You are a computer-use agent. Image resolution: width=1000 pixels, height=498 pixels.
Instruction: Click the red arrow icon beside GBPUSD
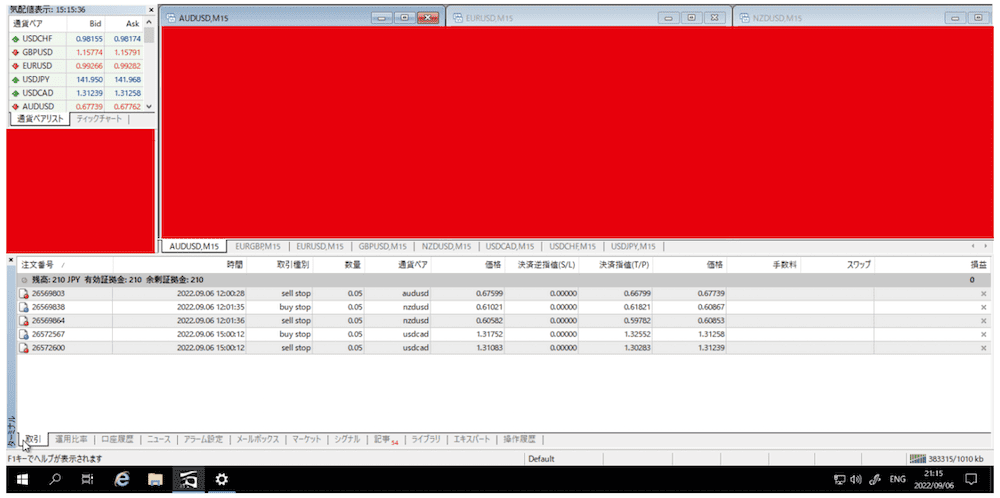[x=15, y=52]
